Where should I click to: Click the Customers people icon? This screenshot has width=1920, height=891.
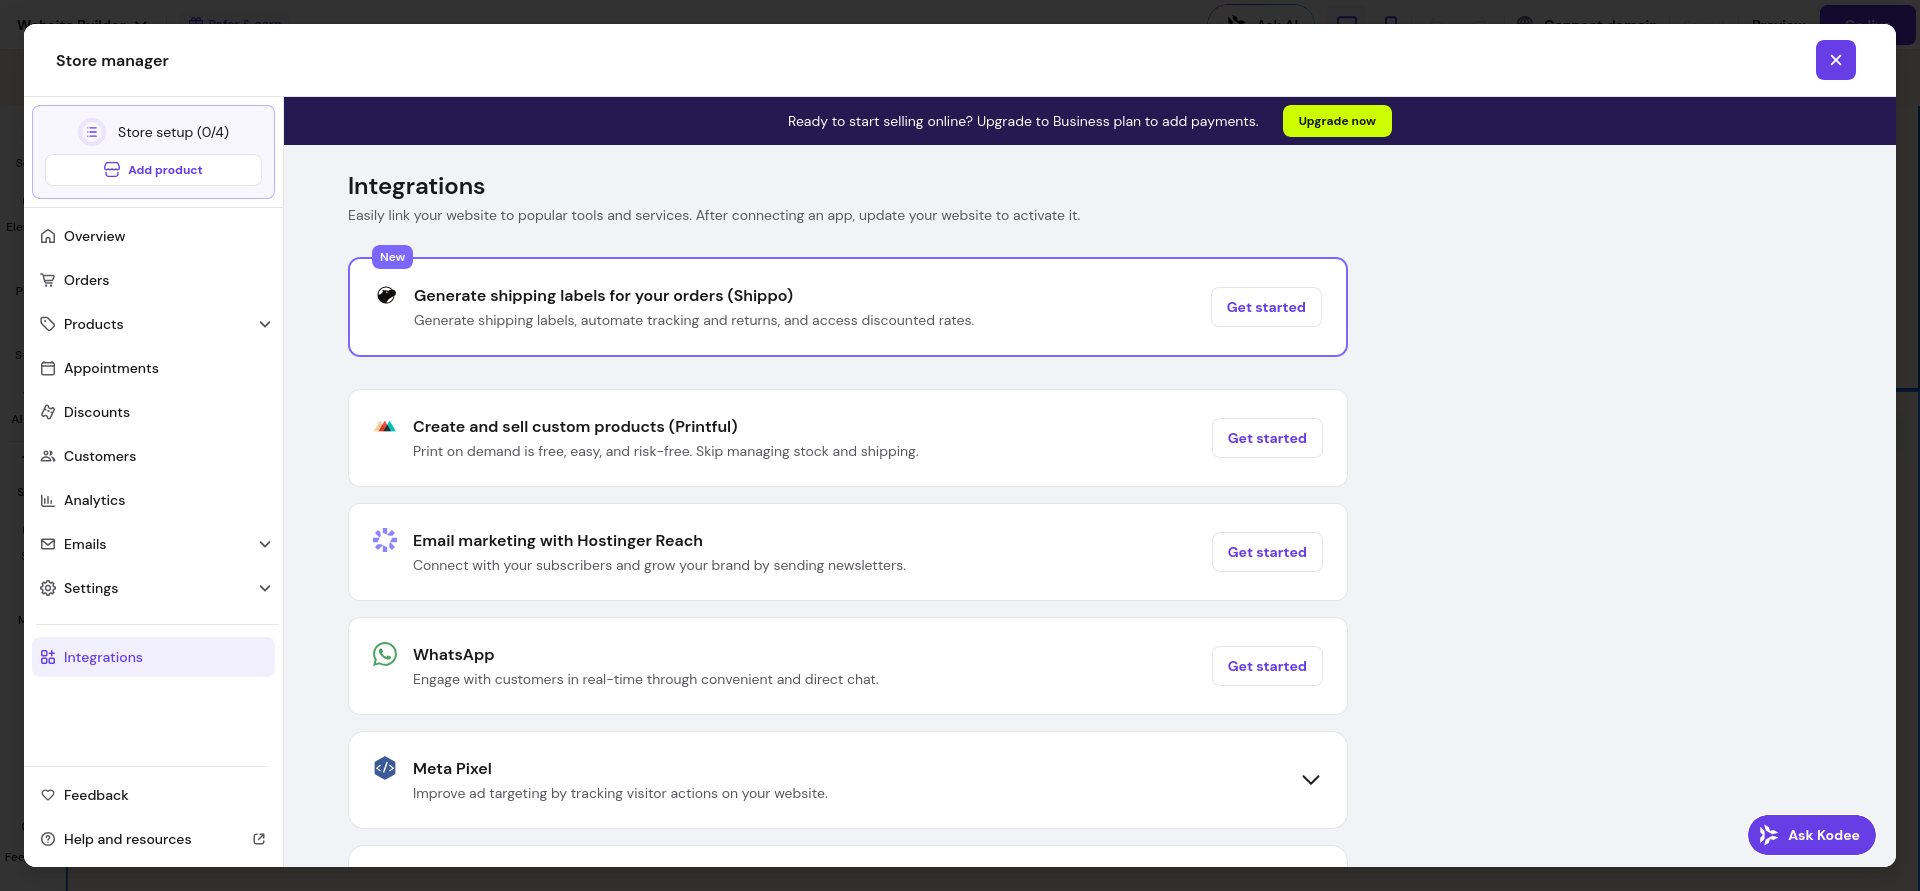[48, 456]
